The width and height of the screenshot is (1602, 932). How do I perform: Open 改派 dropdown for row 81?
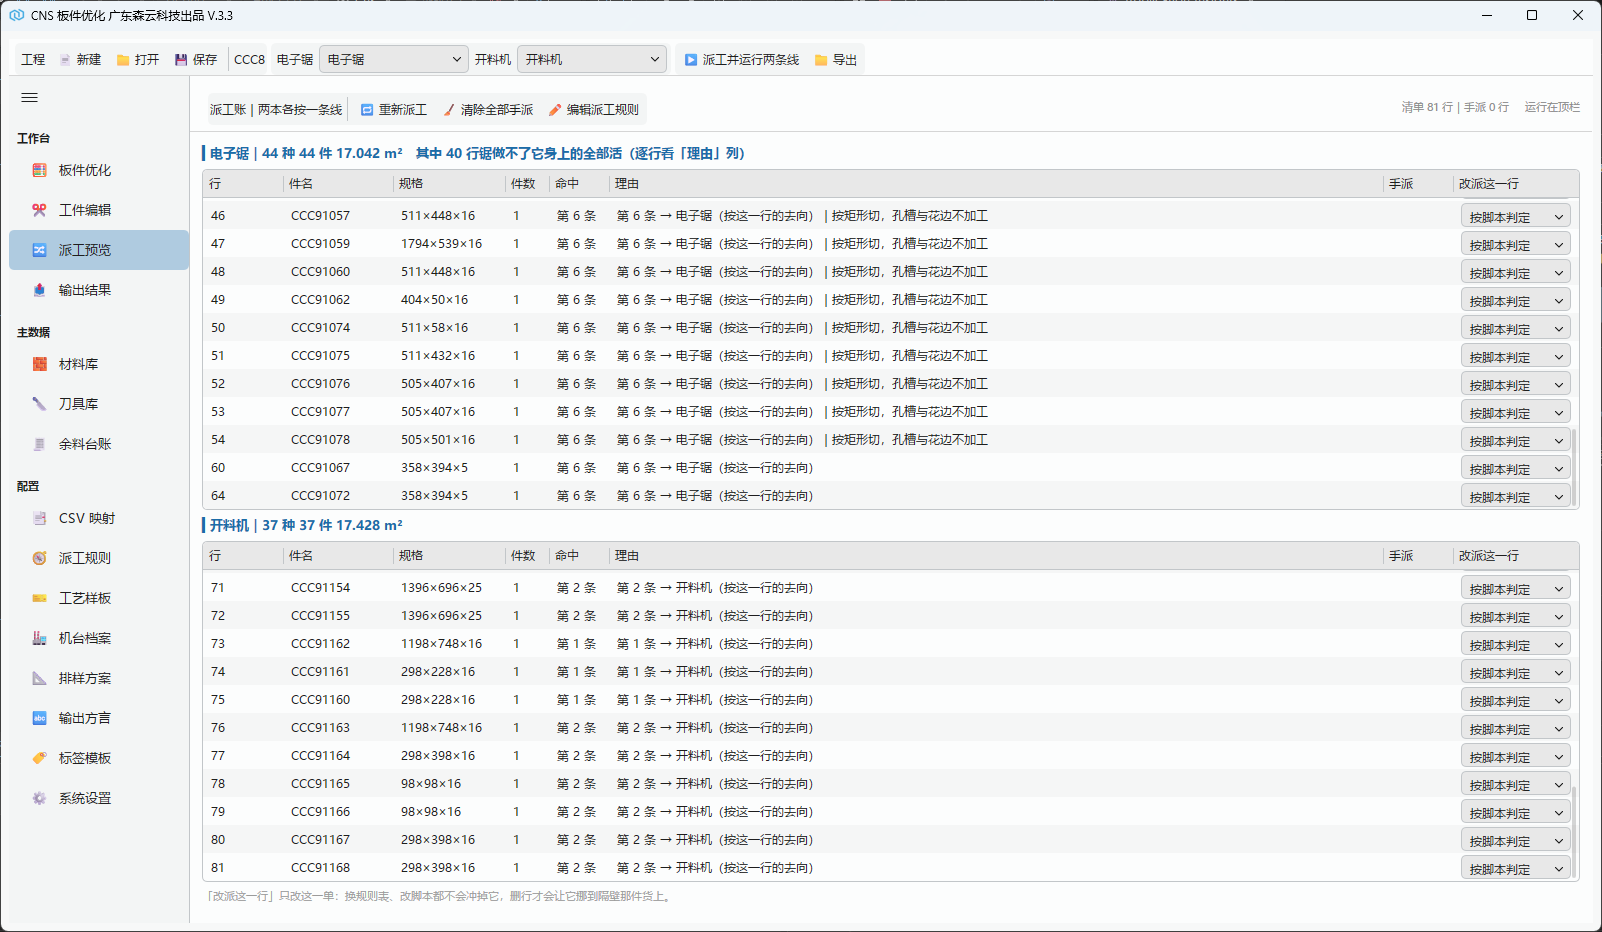[1516, 868]
